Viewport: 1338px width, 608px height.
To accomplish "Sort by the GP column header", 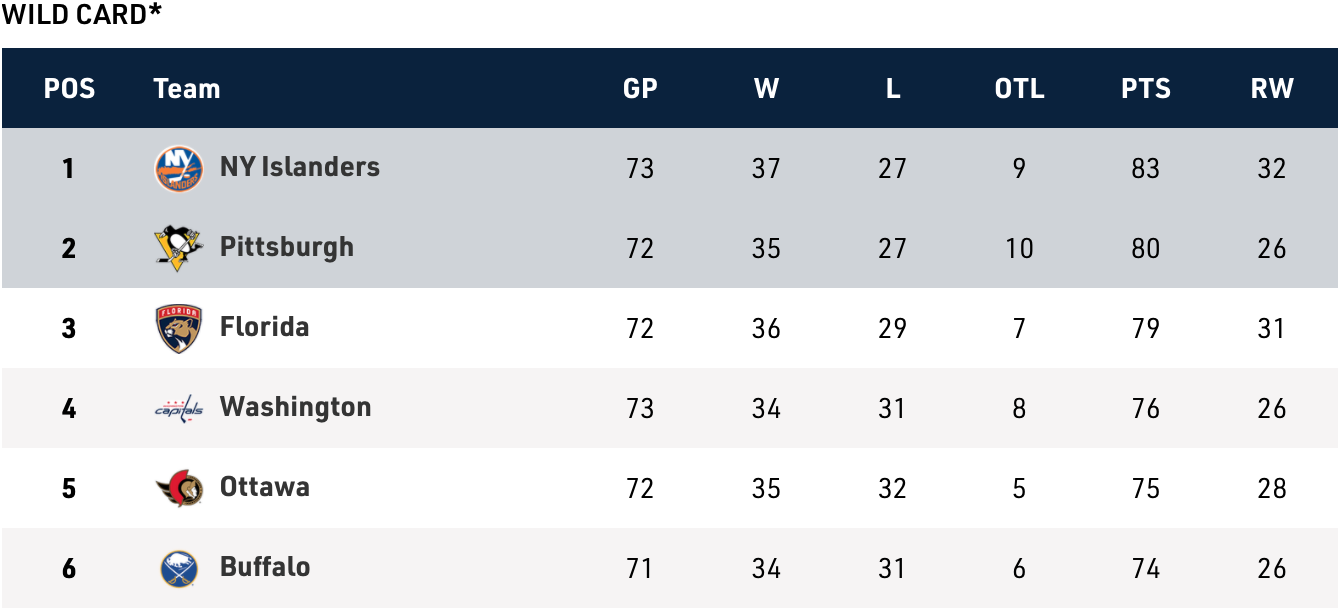I will pyautogui.click(x=640, y=89).
